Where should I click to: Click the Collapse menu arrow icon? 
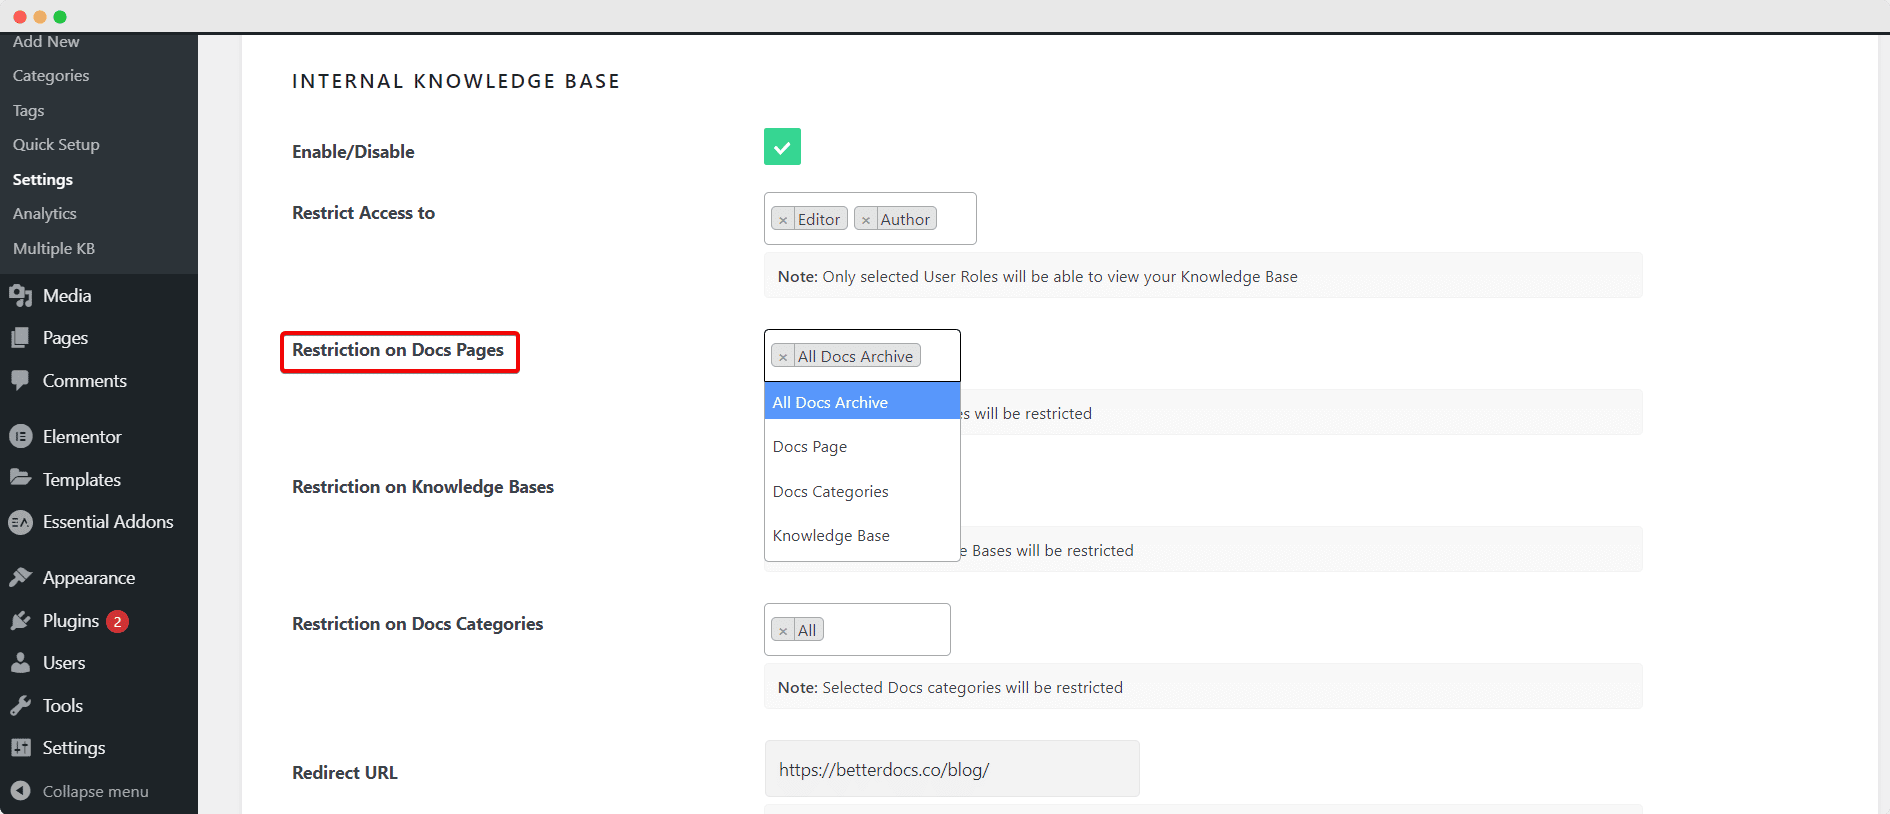click(20, 791)
